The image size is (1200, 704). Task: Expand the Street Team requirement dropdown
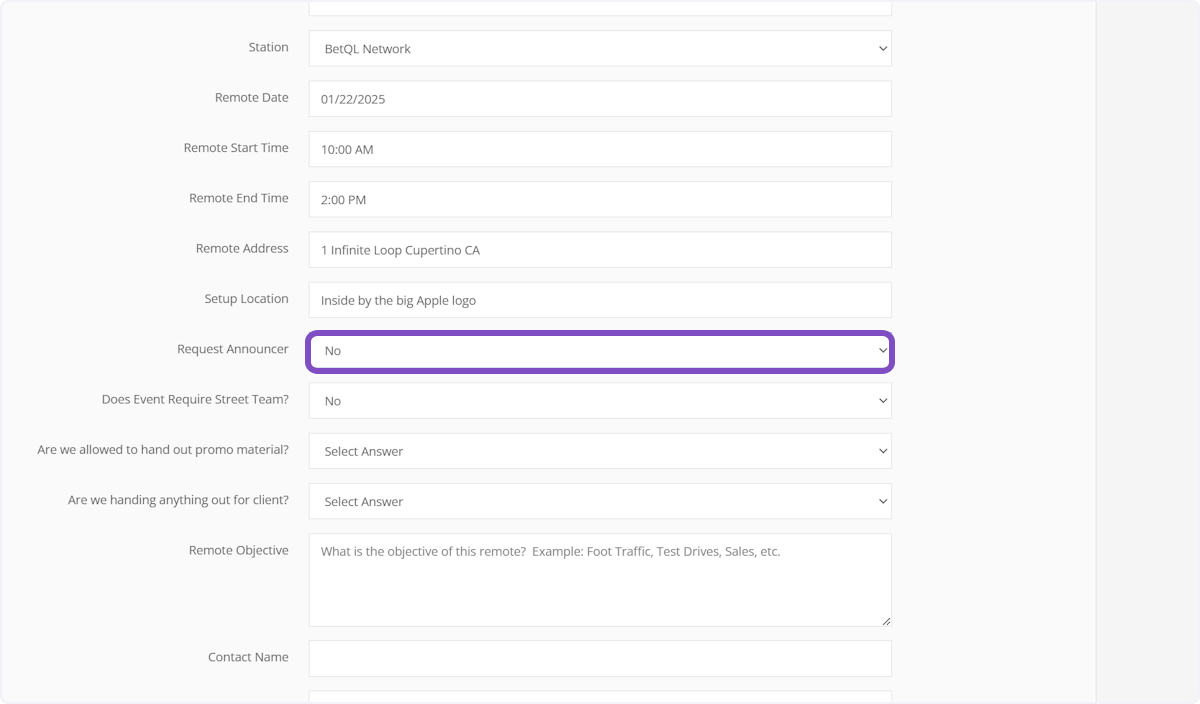(599, 401)
